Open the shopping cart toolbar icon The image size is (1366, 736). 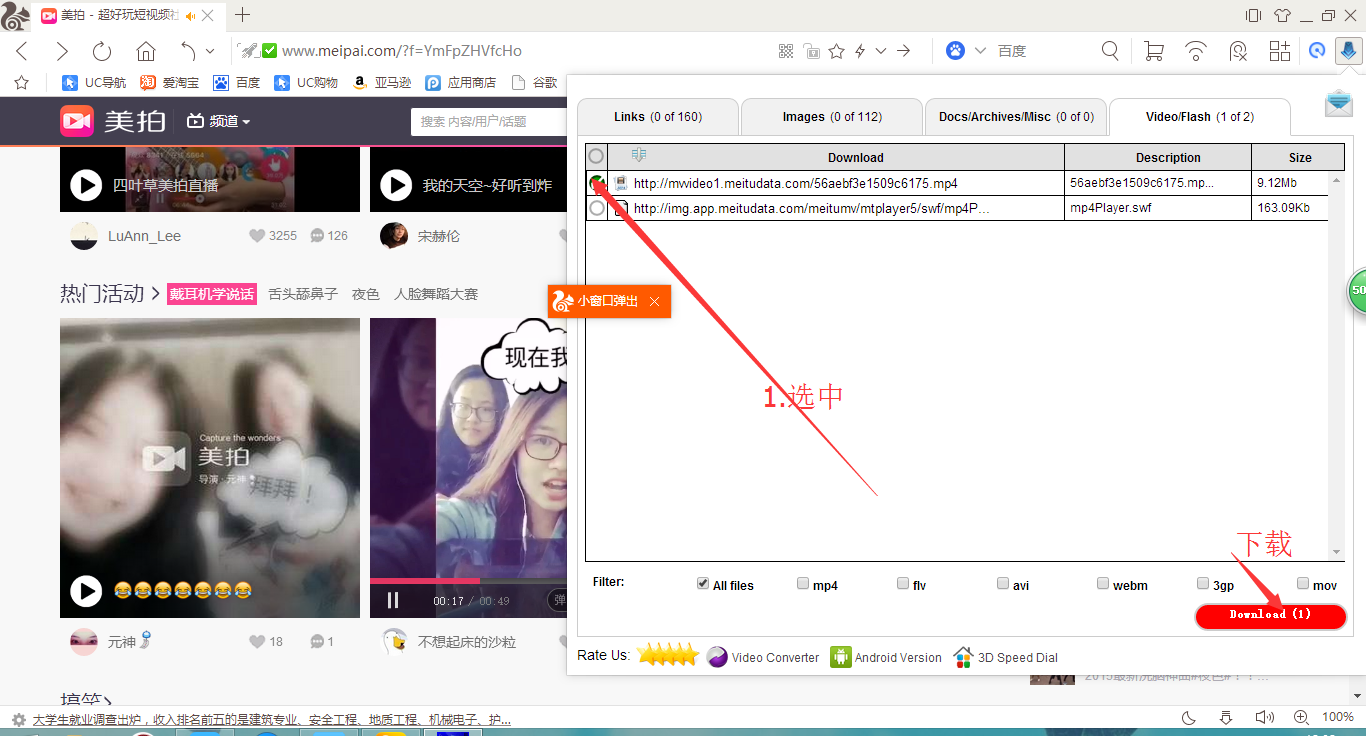1153,51
